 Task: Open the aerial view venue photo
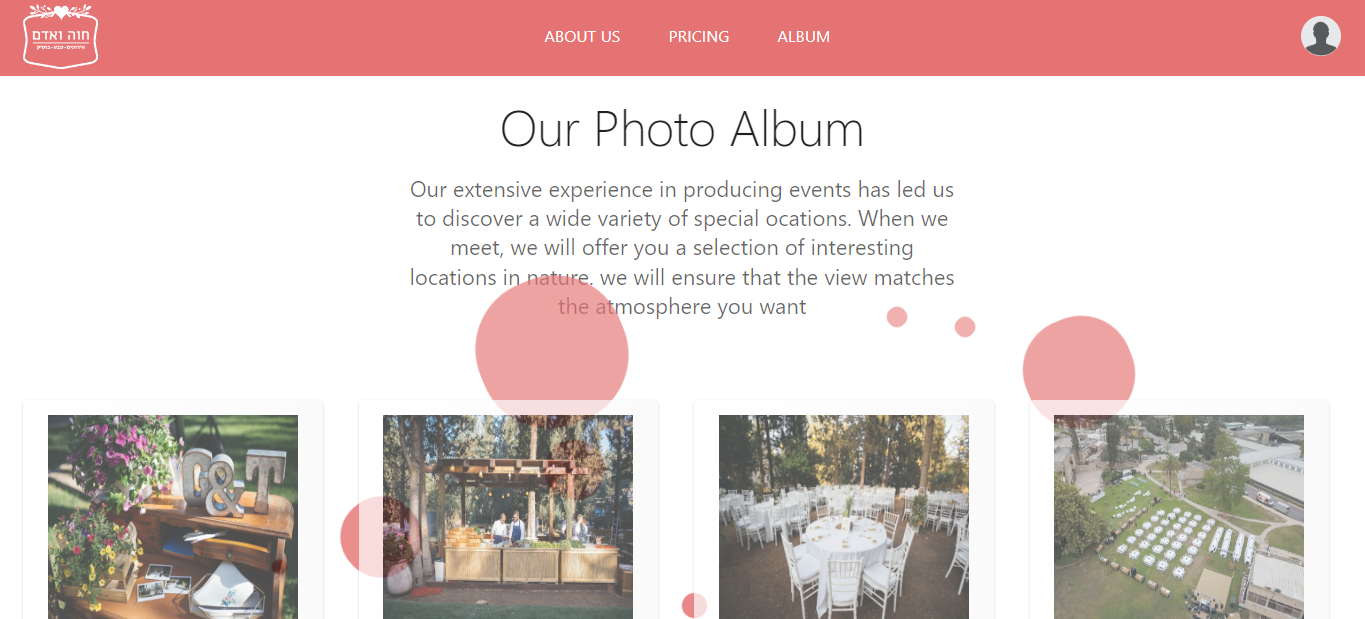point(1179,517)
